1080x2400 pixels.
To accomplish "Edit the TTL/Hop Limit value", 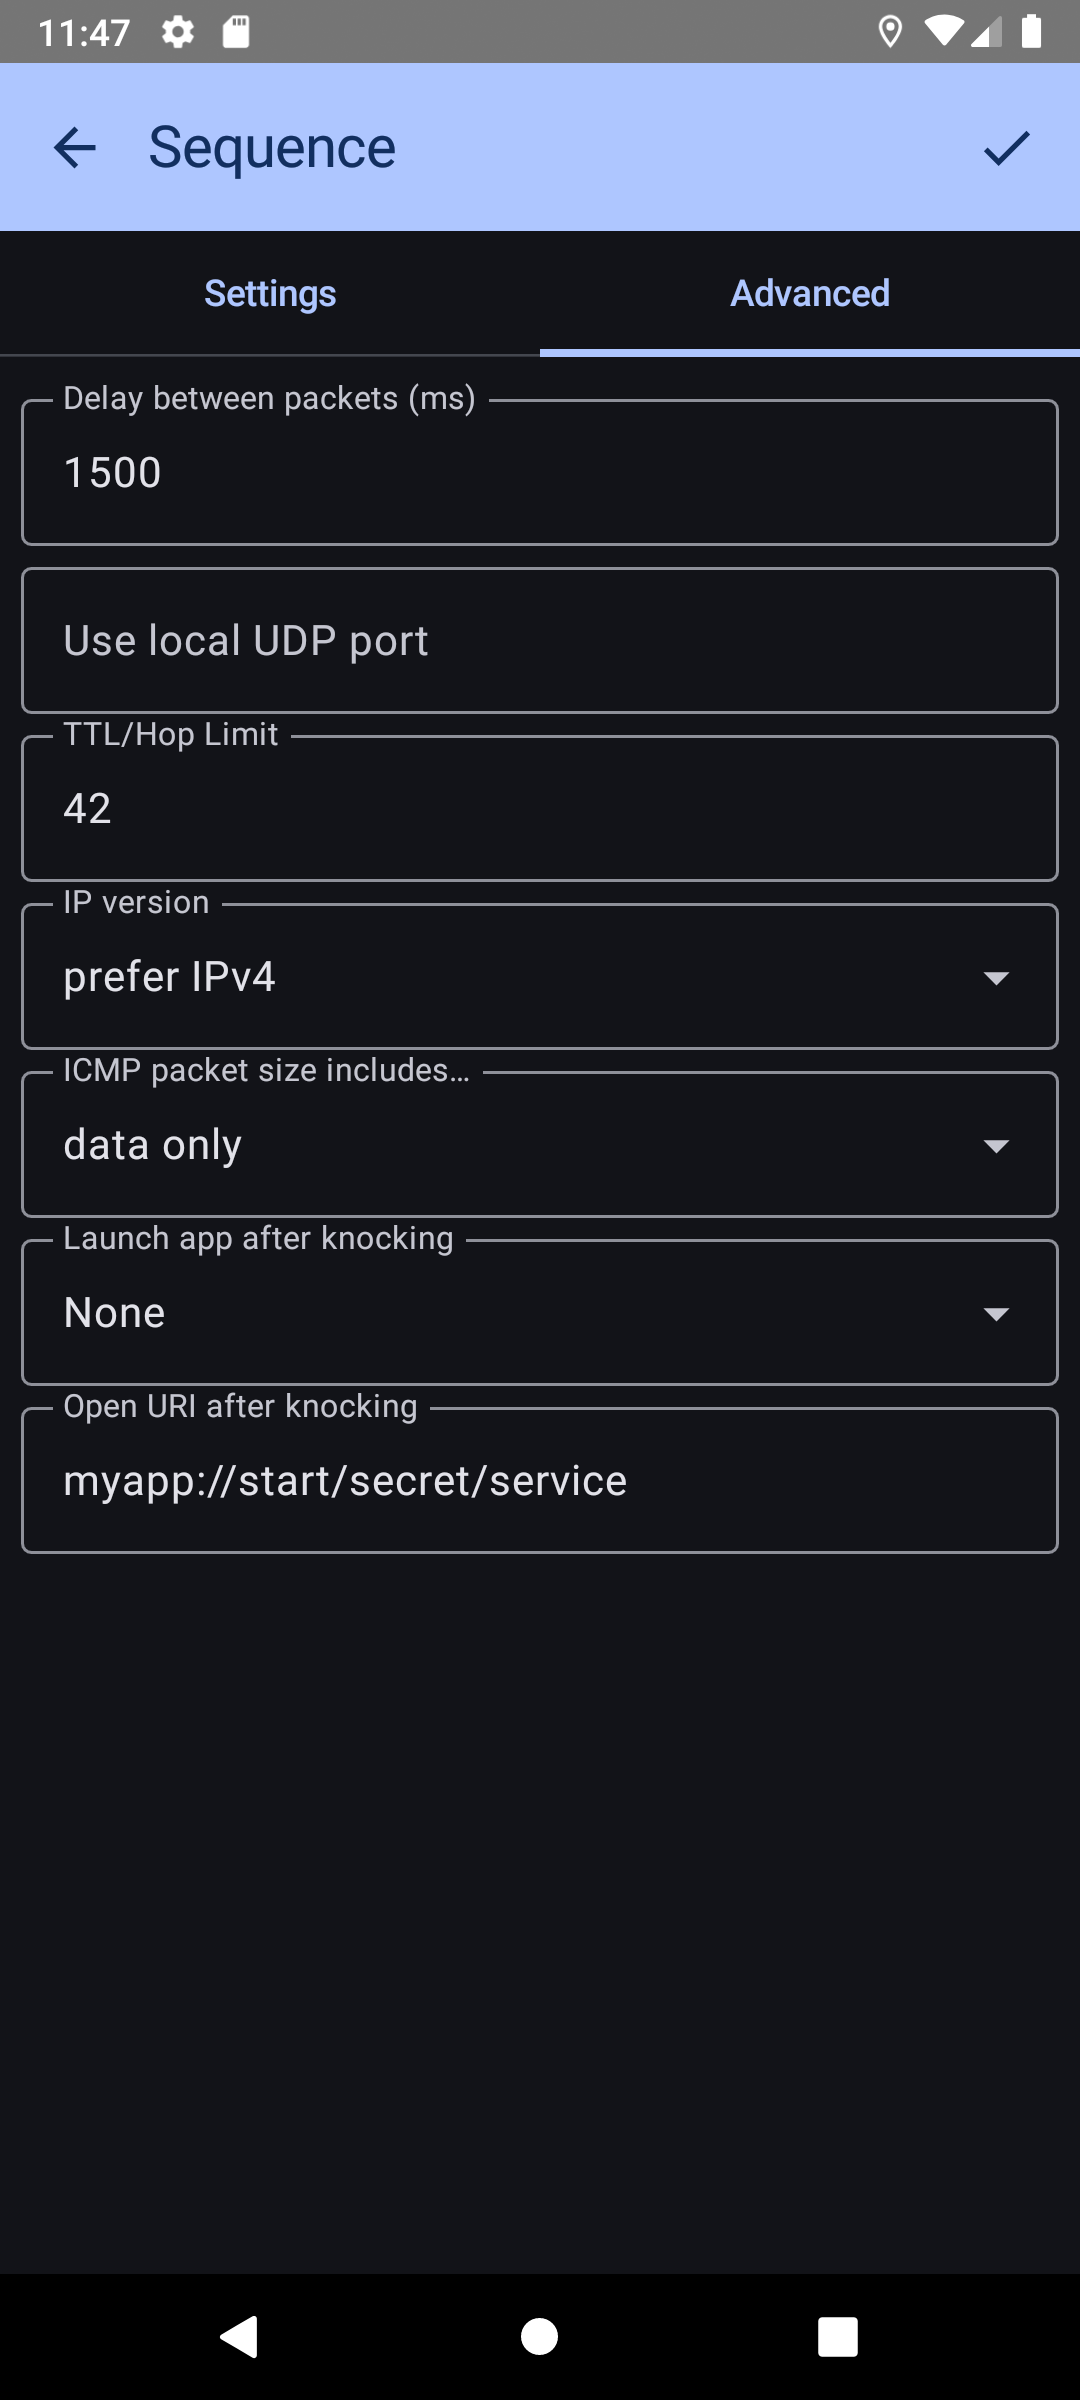I will 540,809.
